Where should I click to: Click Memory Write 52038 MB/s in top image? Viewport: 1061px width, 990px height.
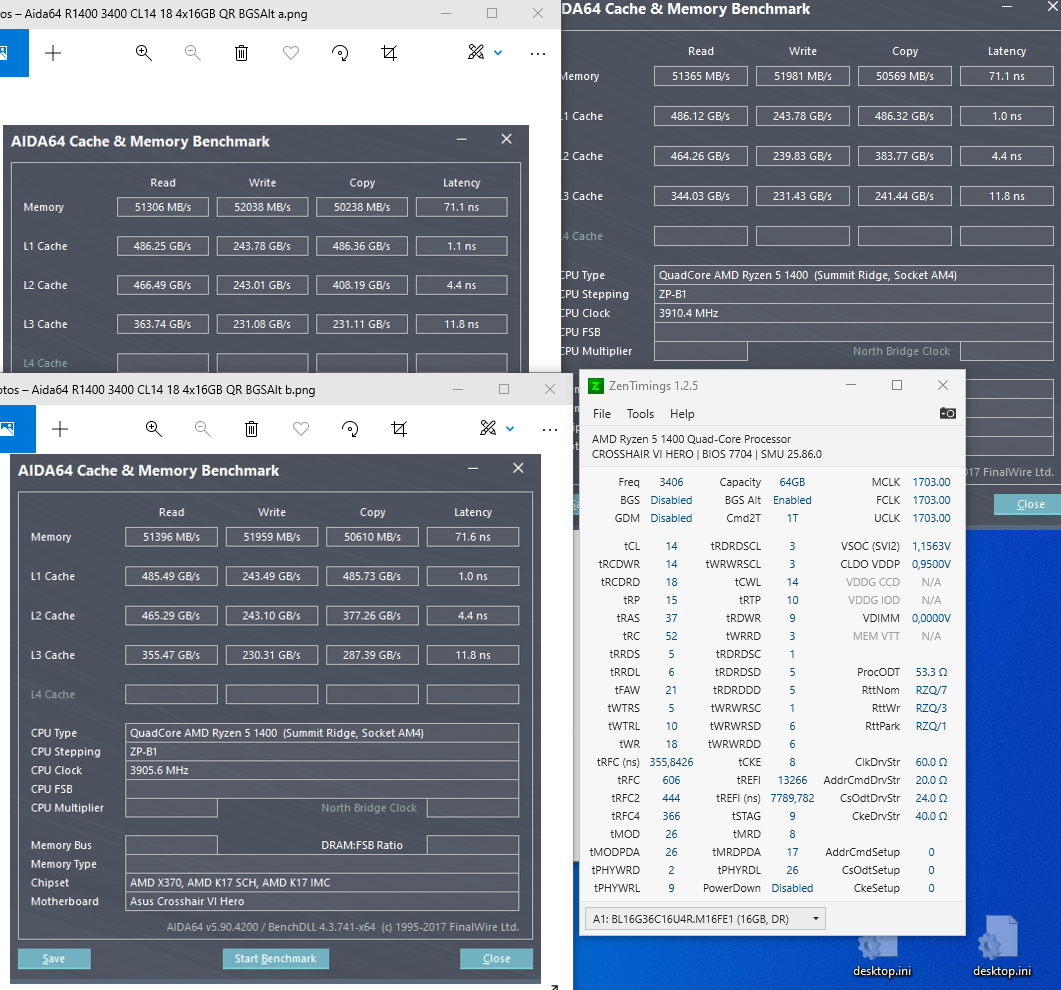pos(263,207)
